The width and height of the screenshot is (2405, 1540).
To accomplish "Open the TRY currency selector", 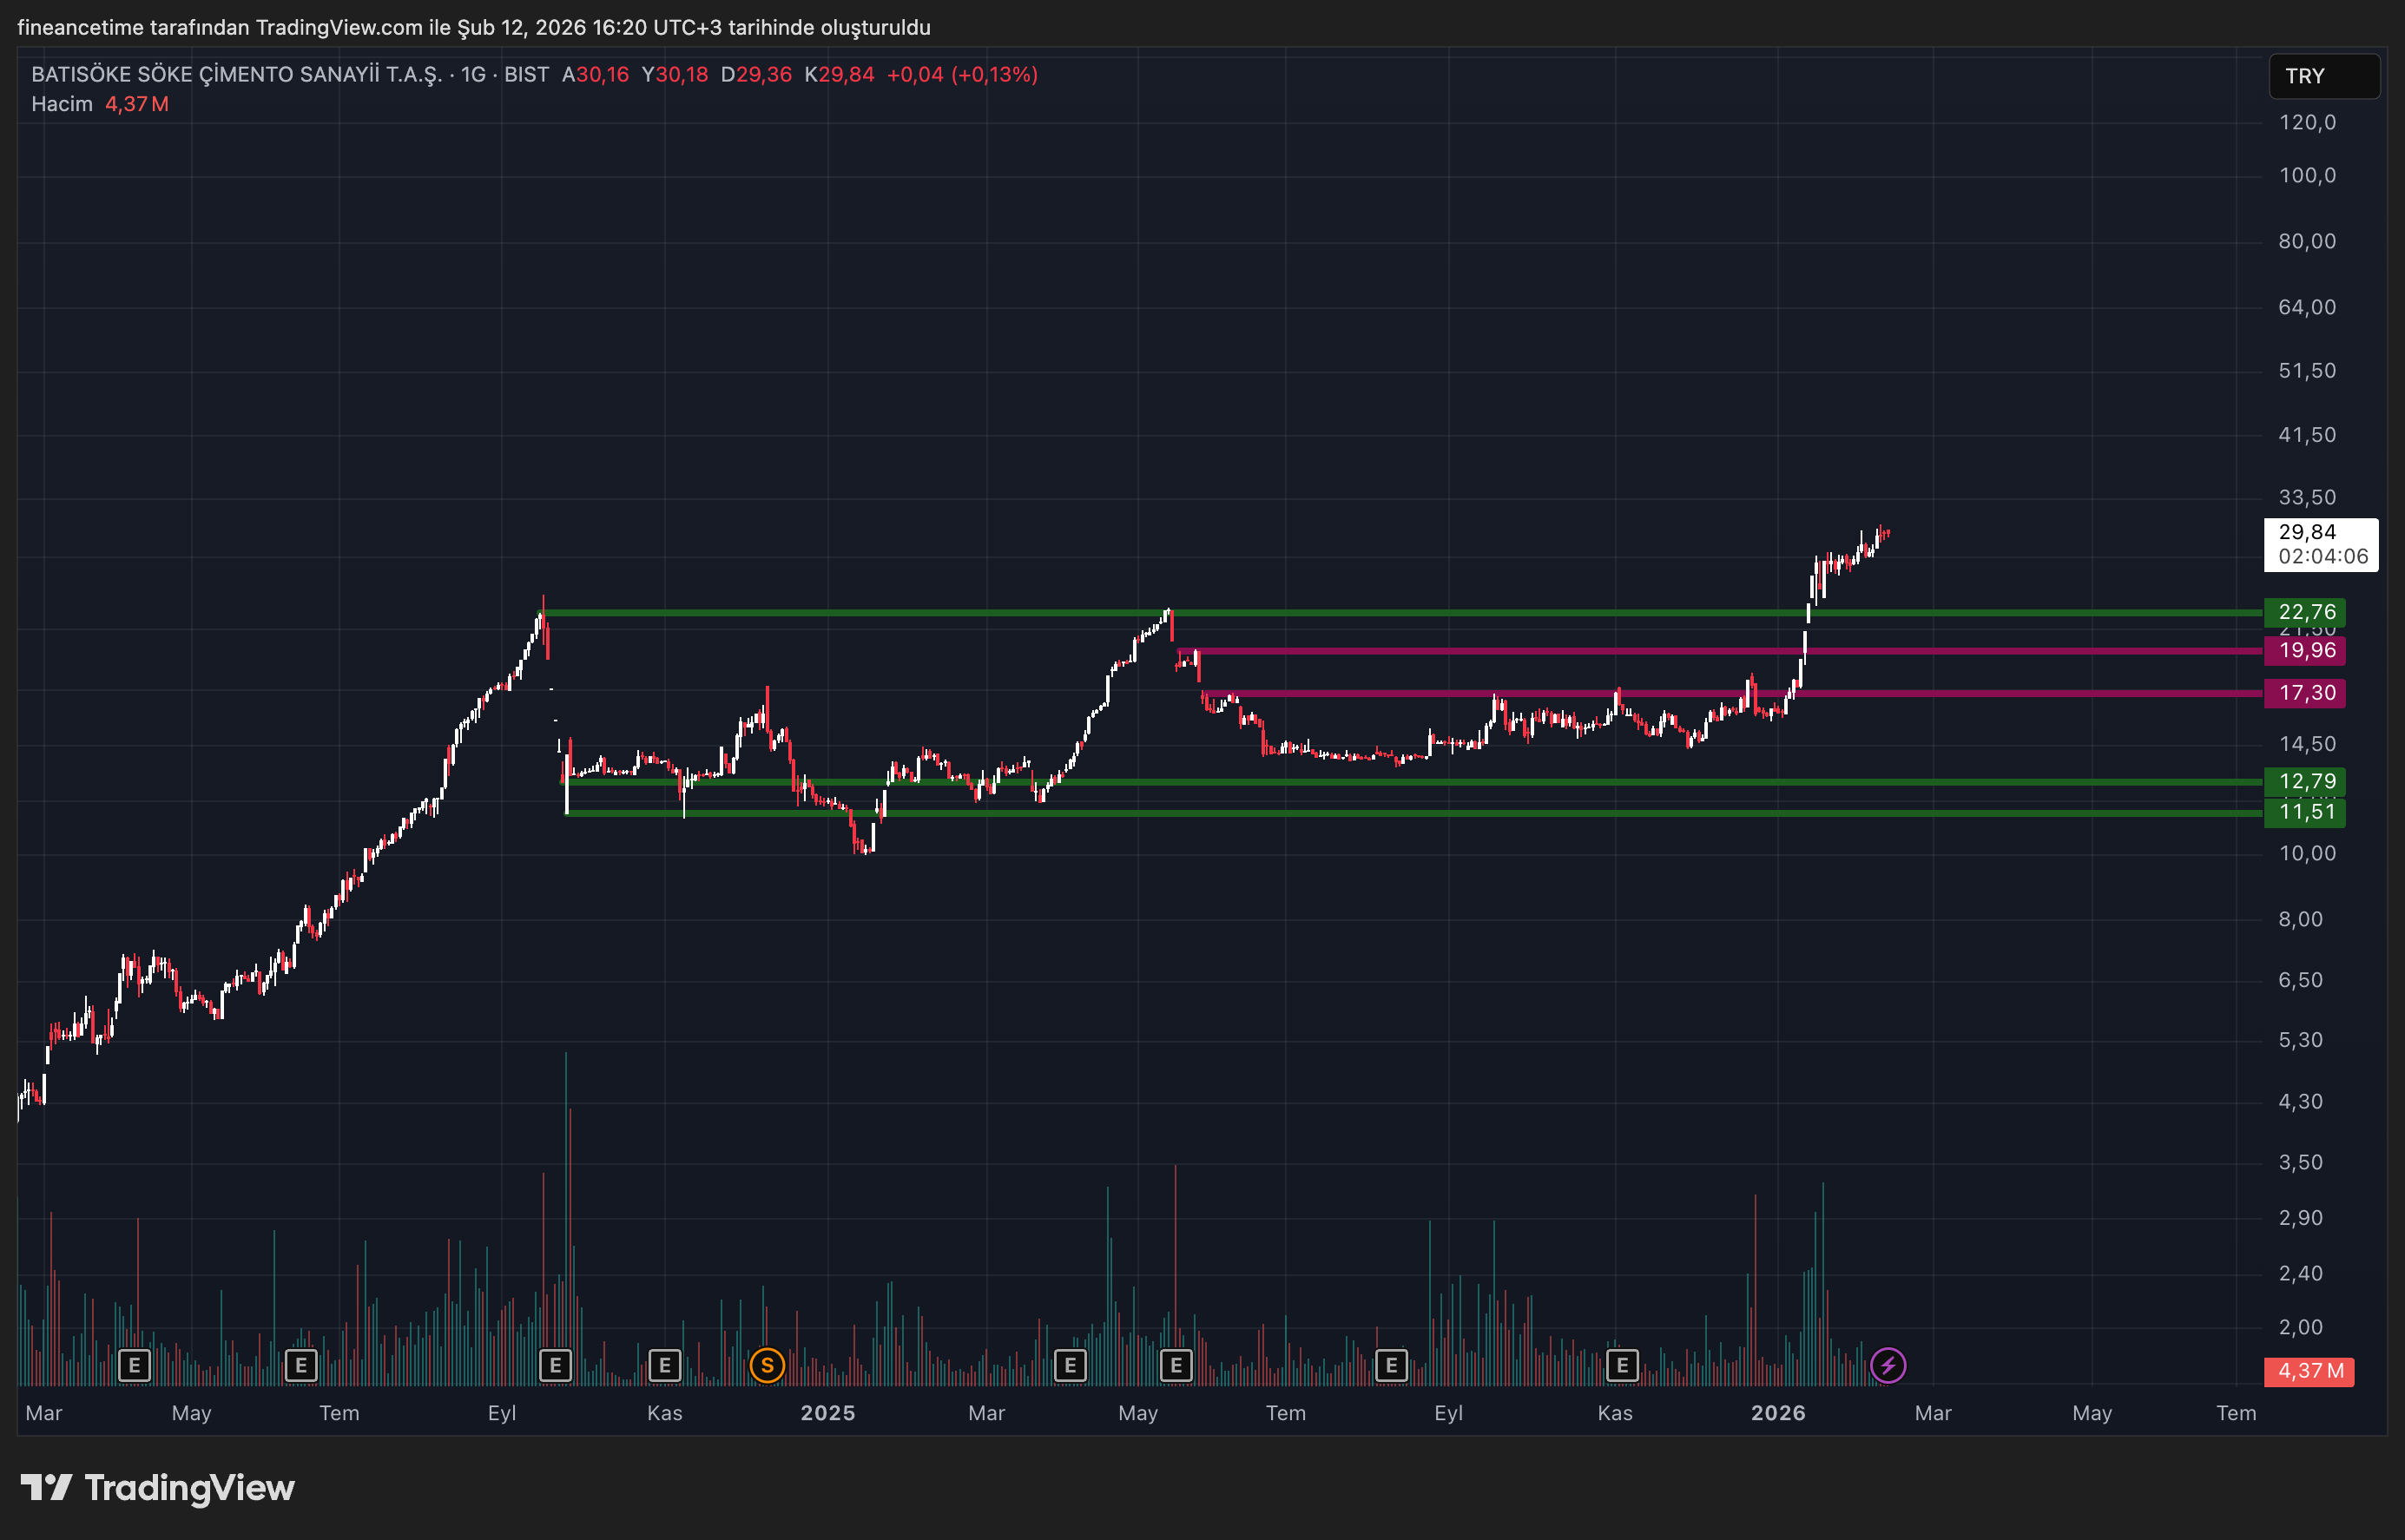I will point(2323,76).
